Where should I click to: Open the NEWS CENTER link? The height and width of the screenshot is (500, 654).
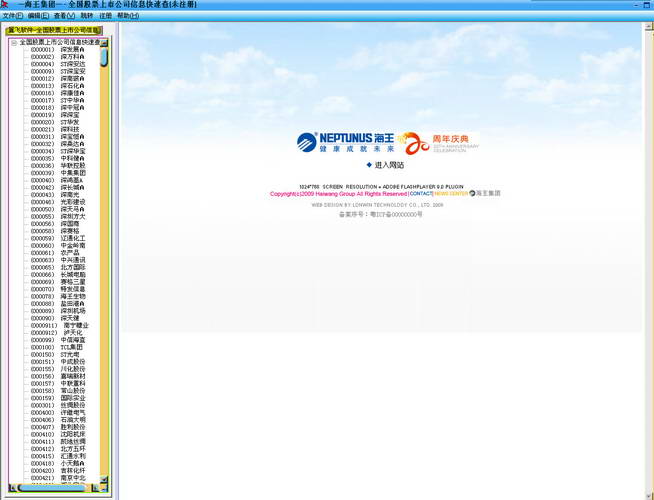point(451,194)
